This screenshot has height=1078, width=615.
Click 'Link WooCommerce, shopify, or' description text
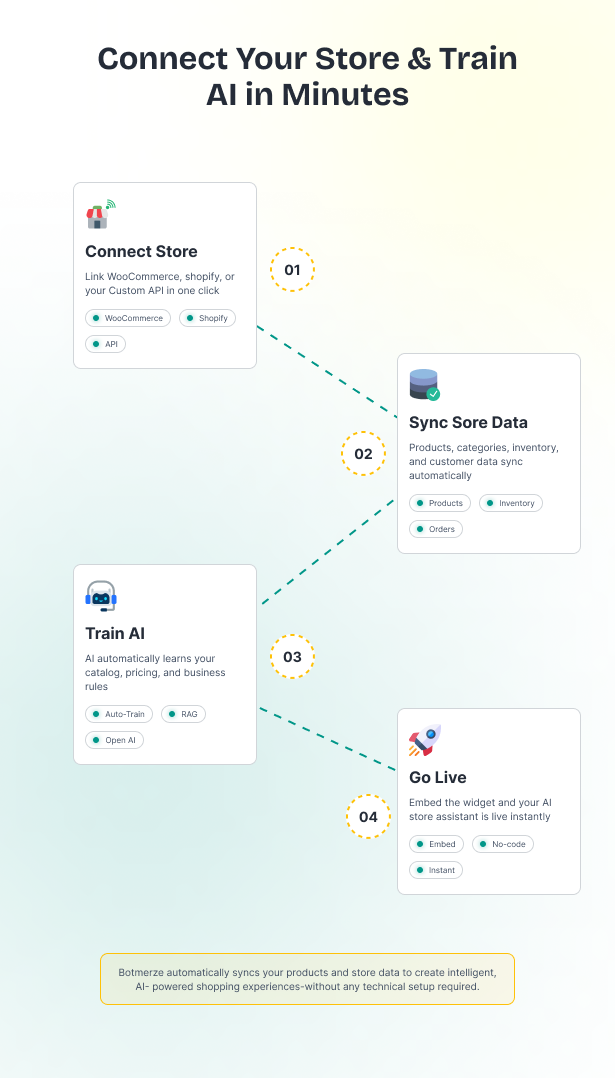coord(160,276)
